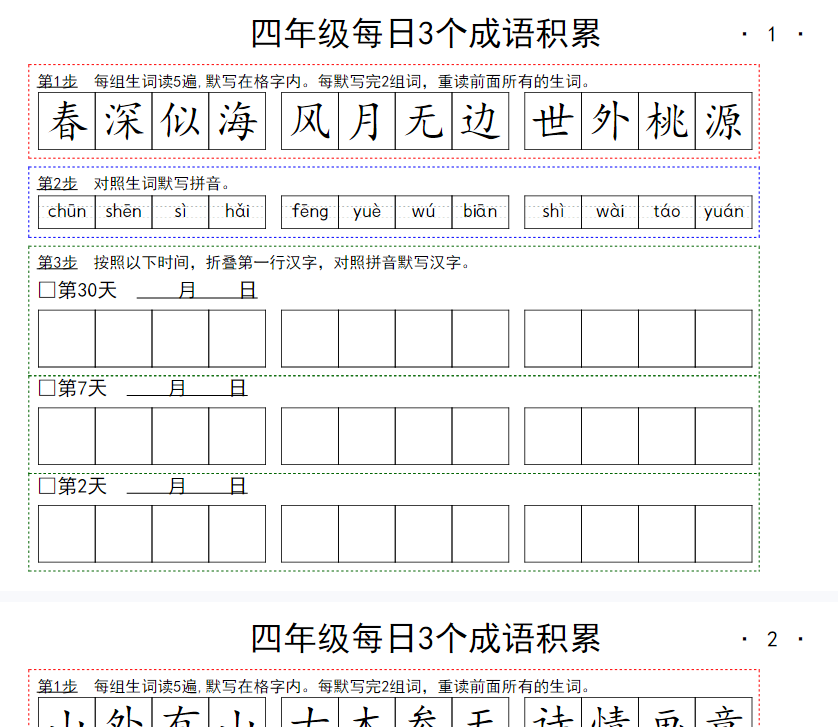Click the pinyin cell yuán
The height and width of the screenshot is (727, 838).
[724, 211]
